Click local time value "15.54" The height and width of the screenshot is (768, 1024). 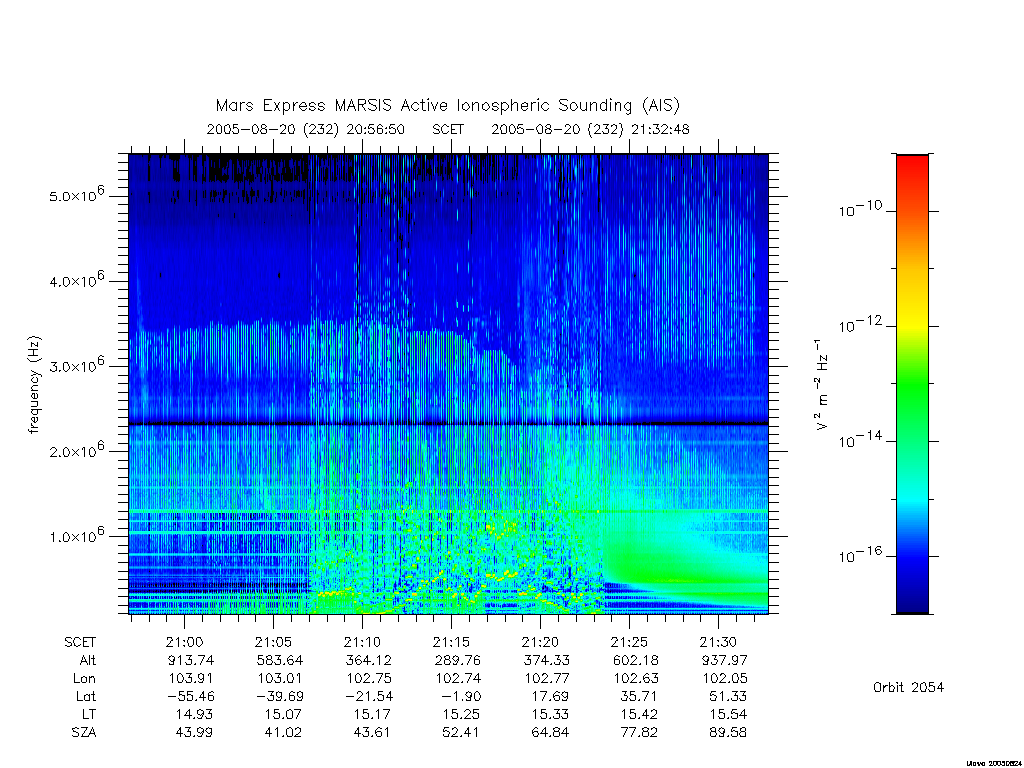pos(728,714)
